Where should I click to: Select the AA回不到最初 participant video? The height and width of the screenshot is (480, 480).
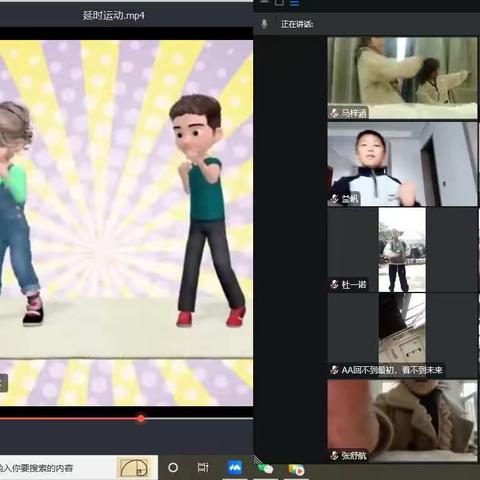click(x=402, y=335)
